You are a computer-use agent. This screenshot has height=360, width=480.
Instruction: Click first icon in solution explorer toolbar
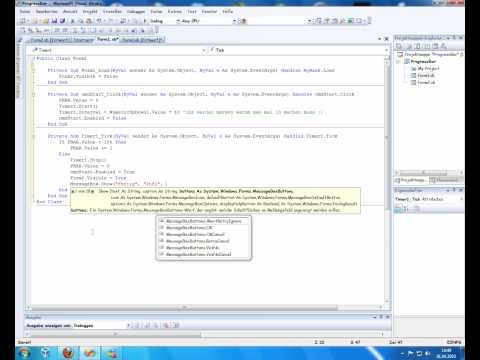pos(400,46)
